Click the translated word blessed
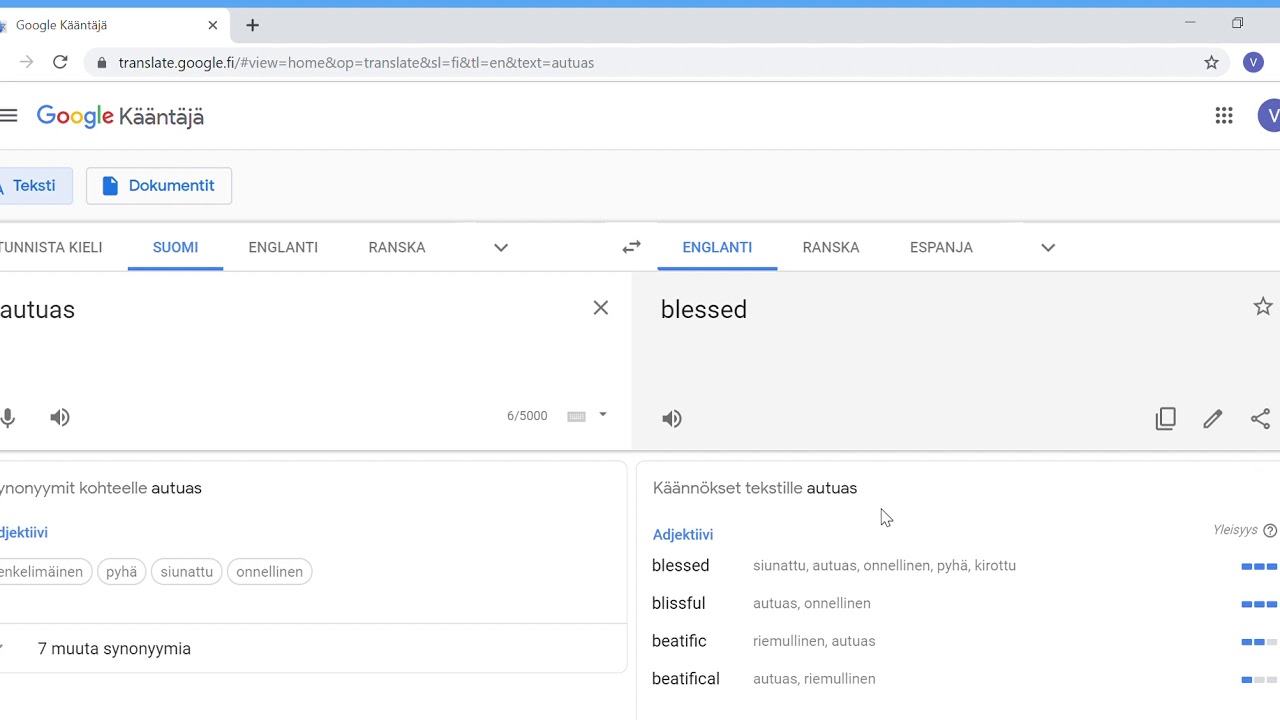This screenshot has height=720, width=1280. pyautogui.click(x=704, y=310)
